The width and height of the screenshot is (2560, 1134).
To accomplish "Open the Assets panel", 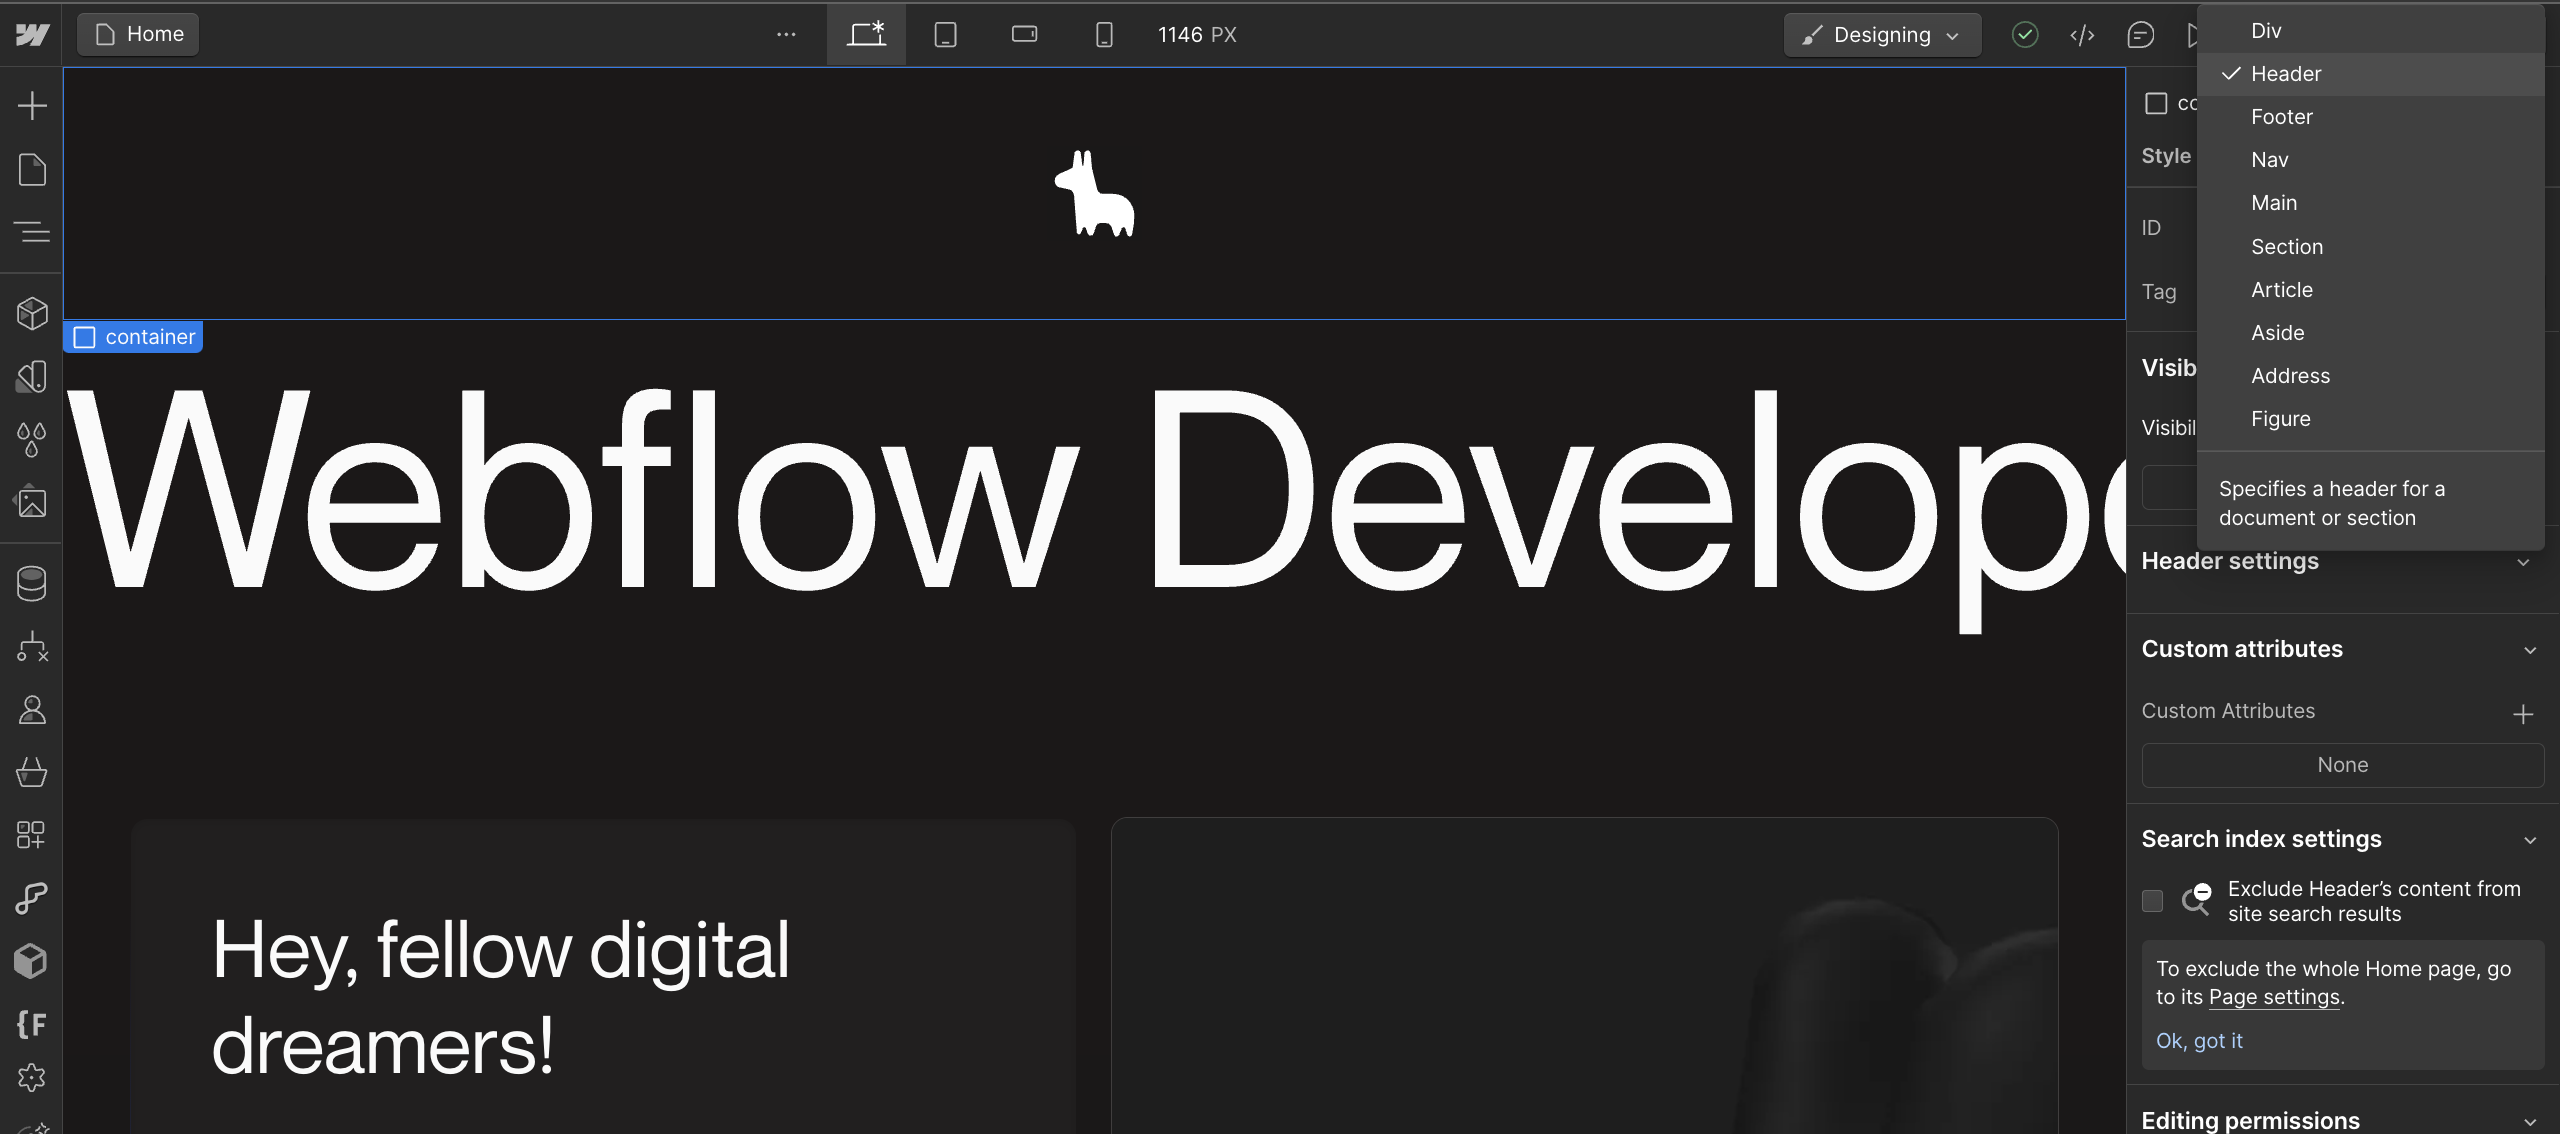I will click(x=32, y=502).
